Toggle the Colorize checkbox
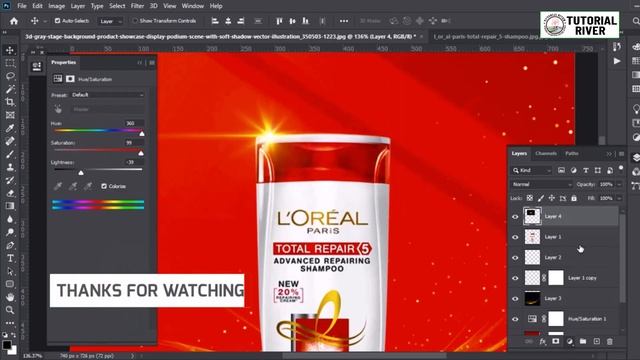 [x=104, y=186]
